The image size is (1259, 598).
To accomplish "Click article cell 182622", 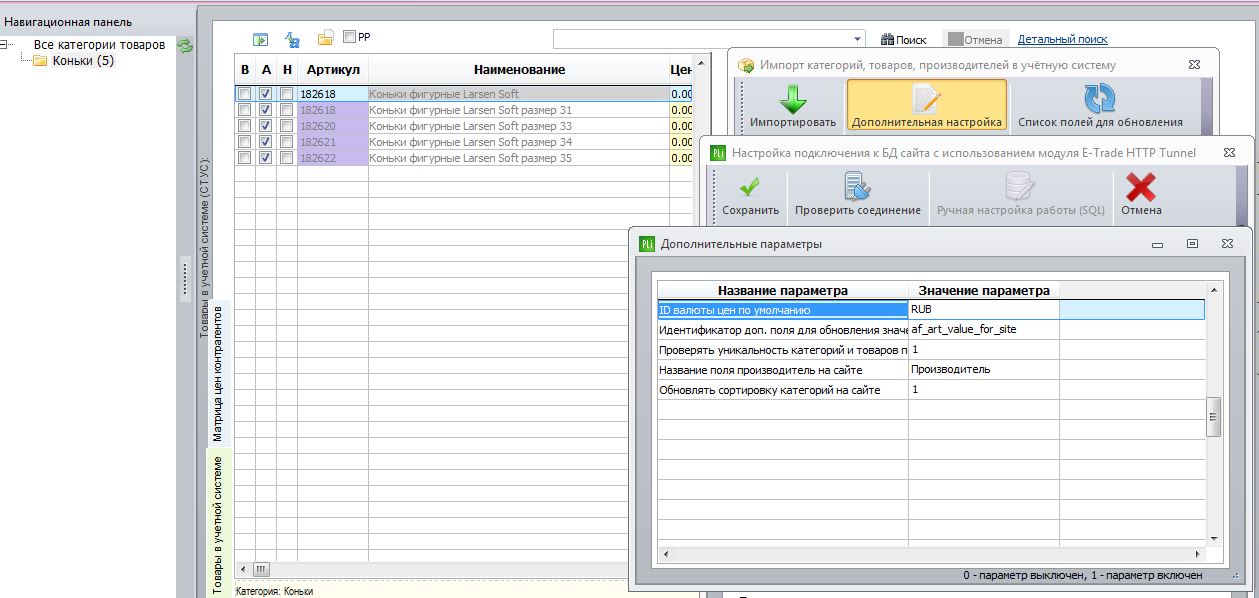I will pos(333,158).
